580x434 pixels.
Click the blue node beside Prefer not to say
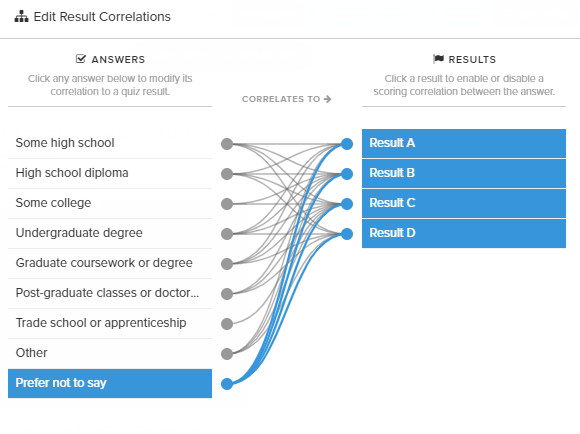[x=227, y=384]
